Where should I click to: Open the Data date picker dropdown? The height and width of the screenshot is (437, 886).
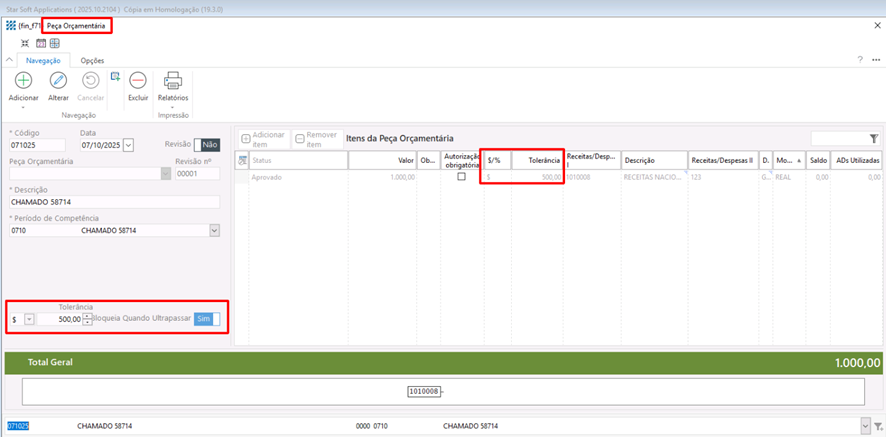[x=128, y=145]
